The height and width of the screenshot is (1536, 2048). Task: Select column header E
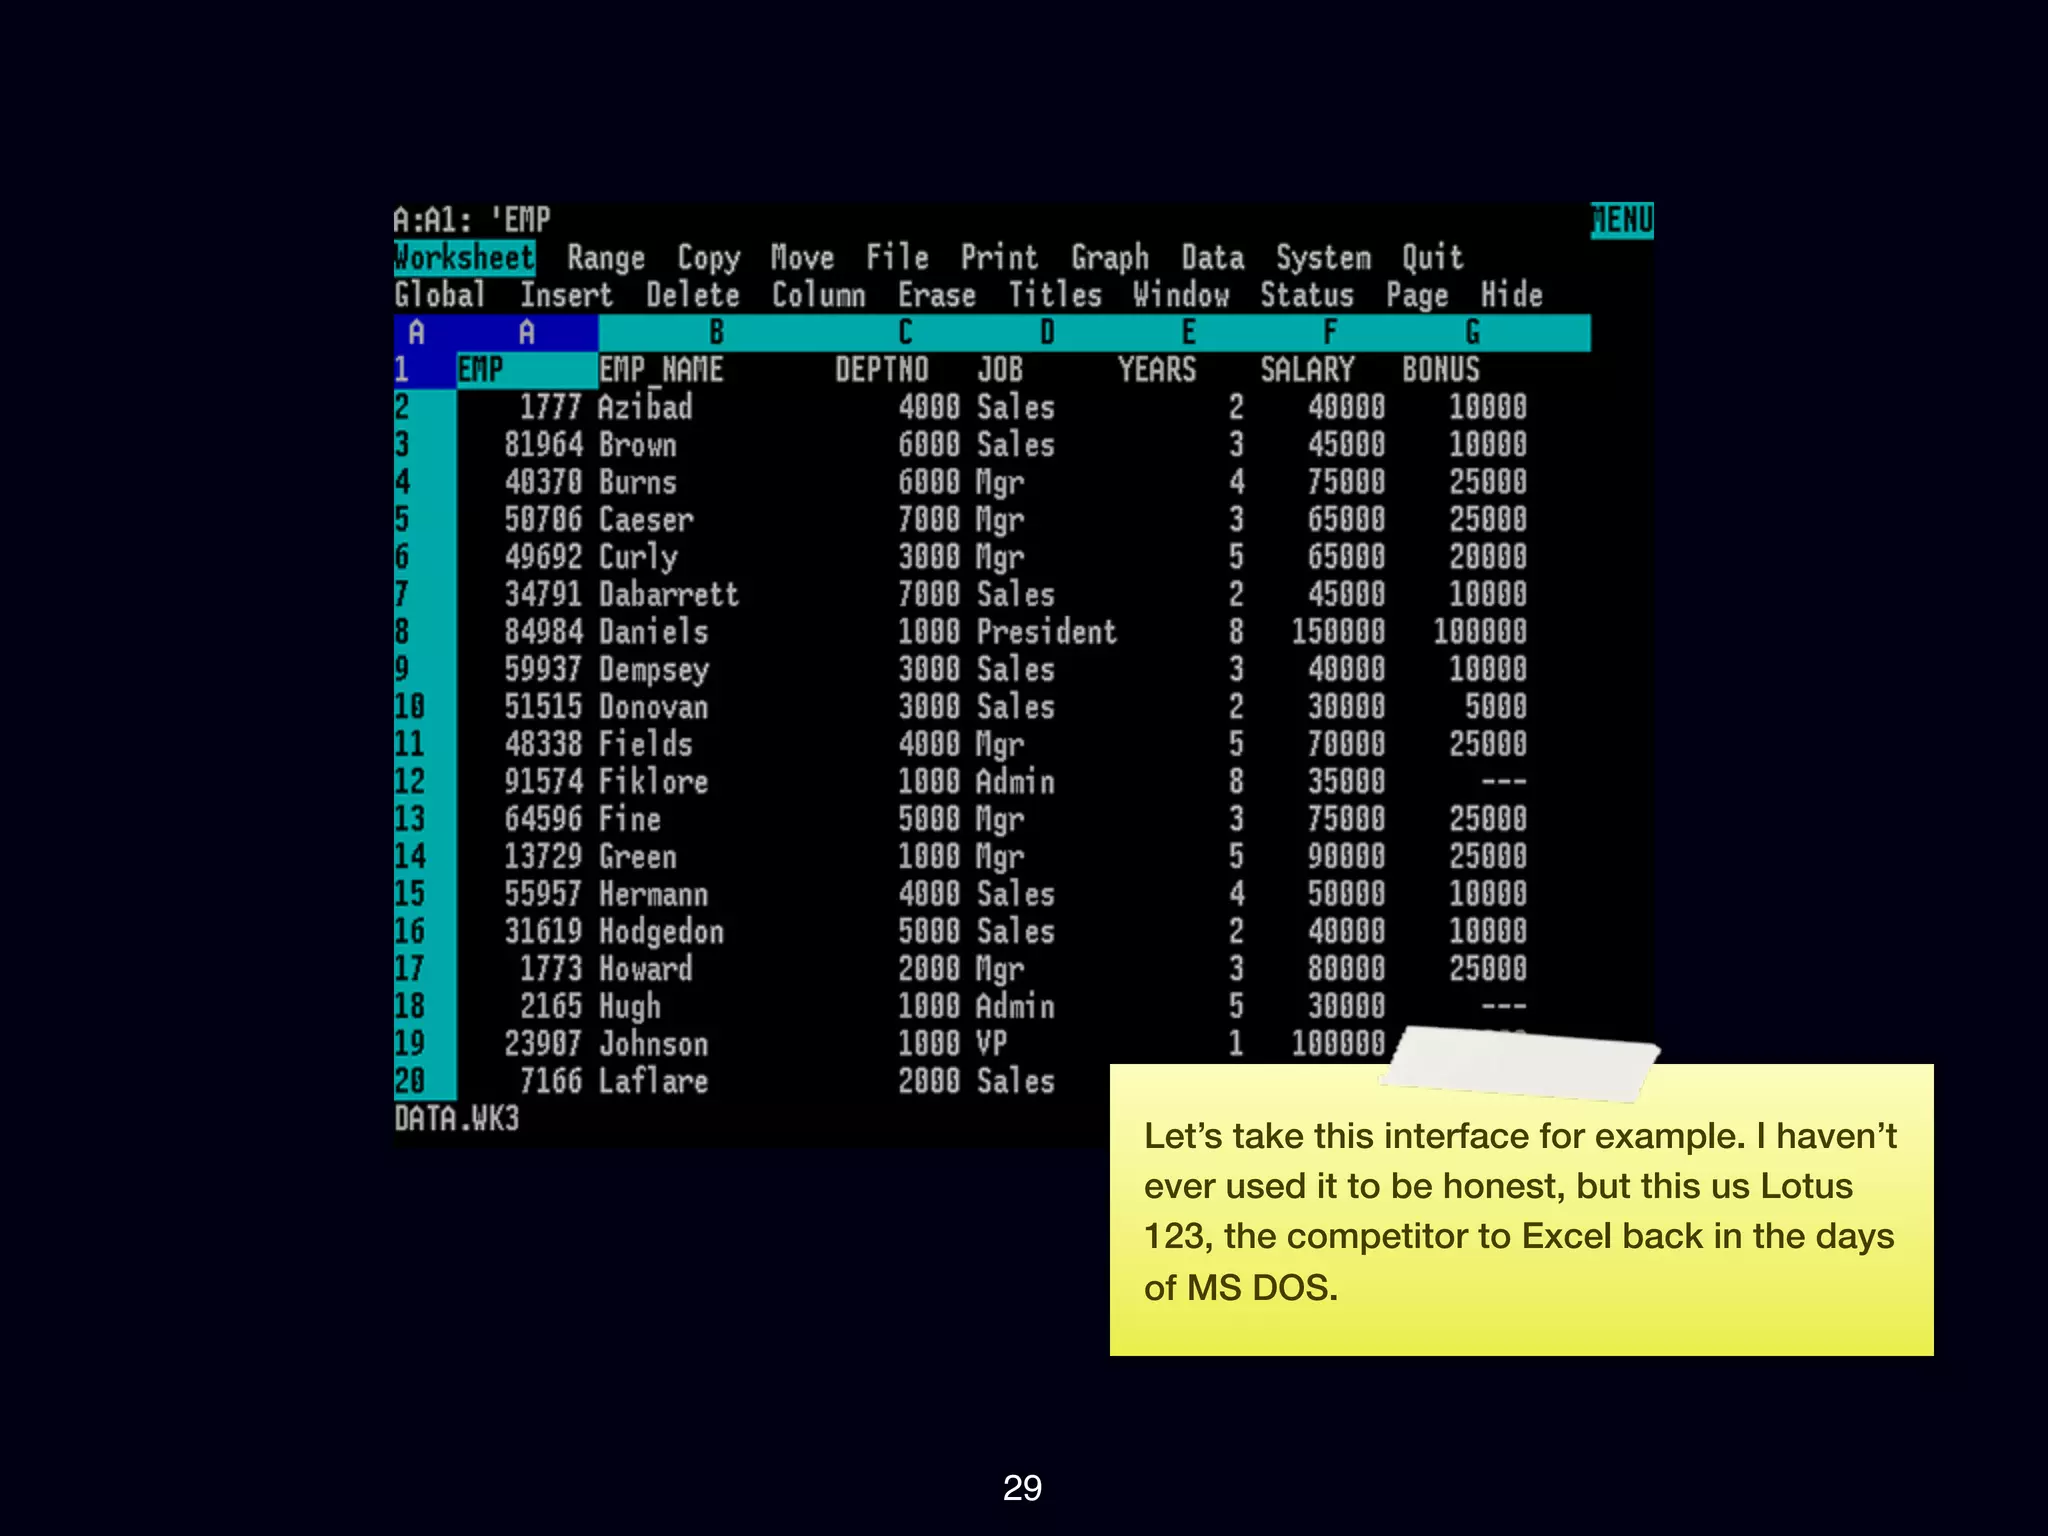click(1189, 333)
